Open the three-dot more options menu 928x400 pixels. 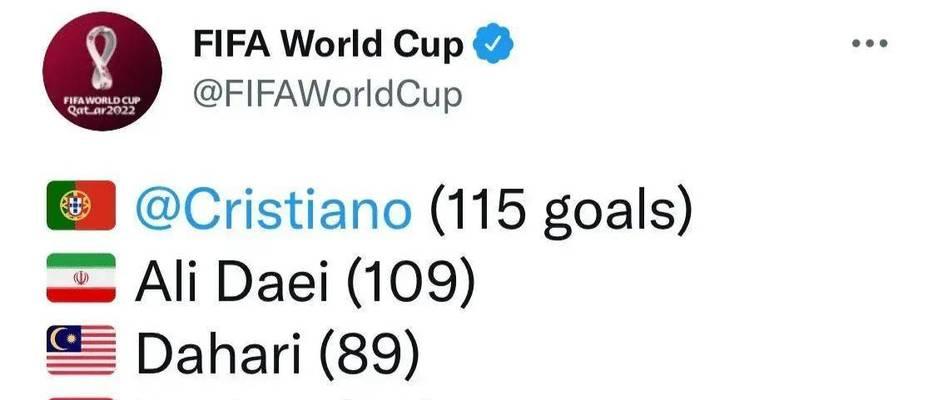[869, 43]
